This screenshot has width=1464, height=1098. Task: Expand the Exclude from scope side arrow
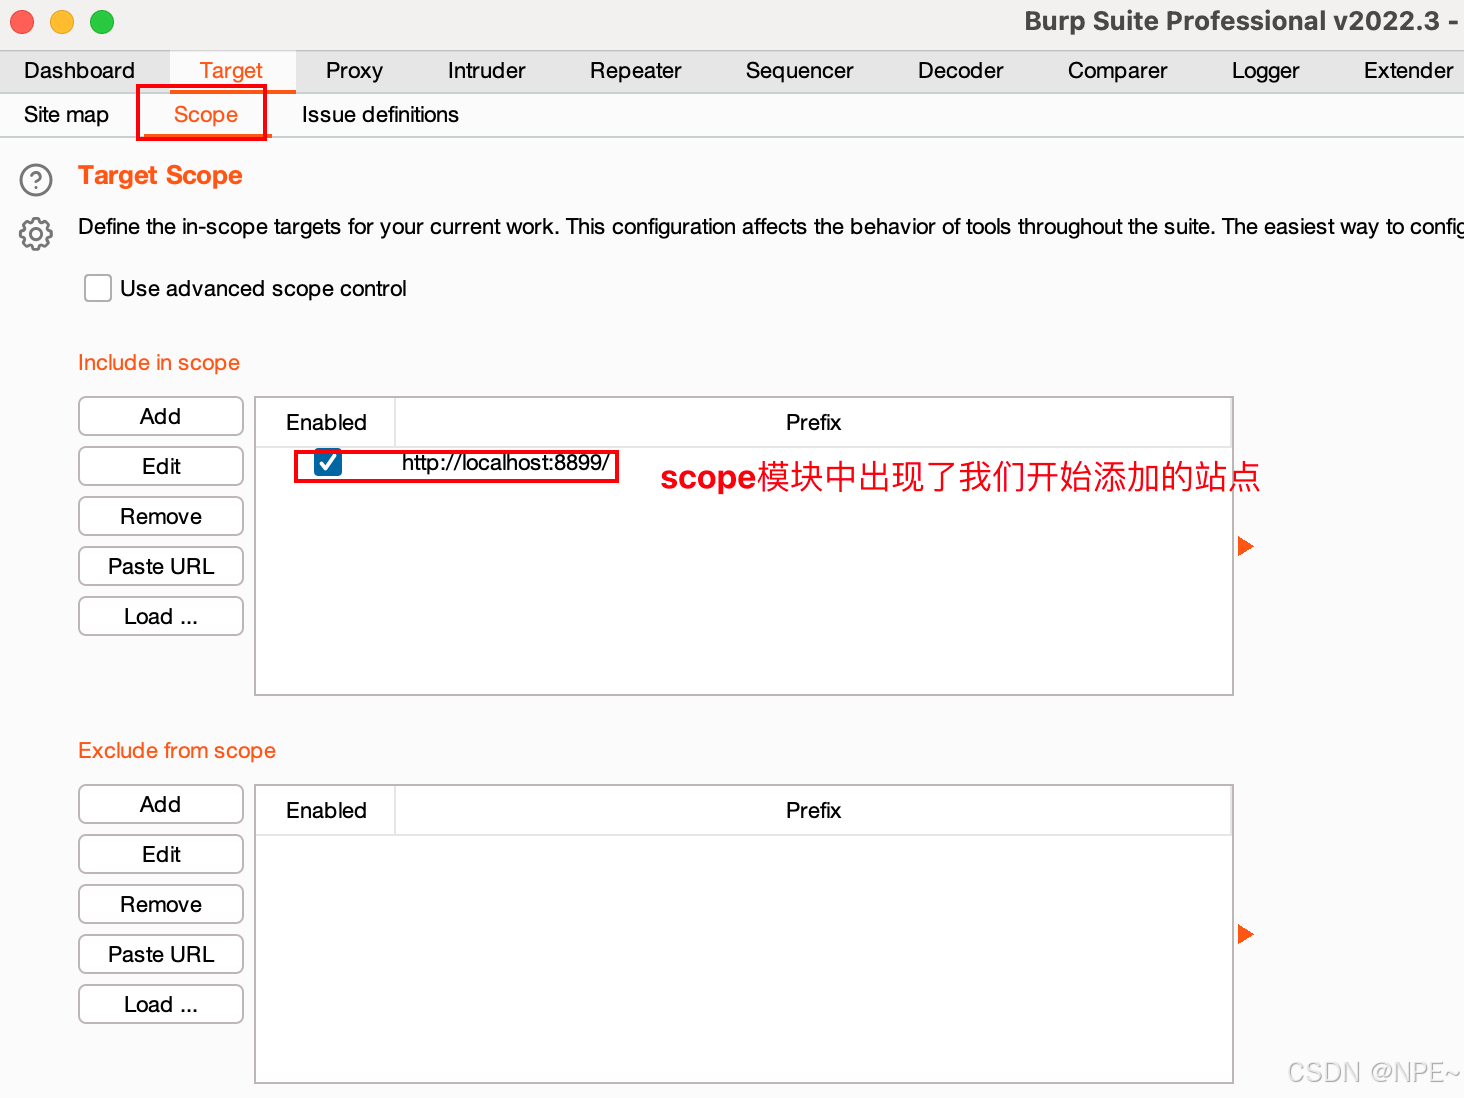1245,934
